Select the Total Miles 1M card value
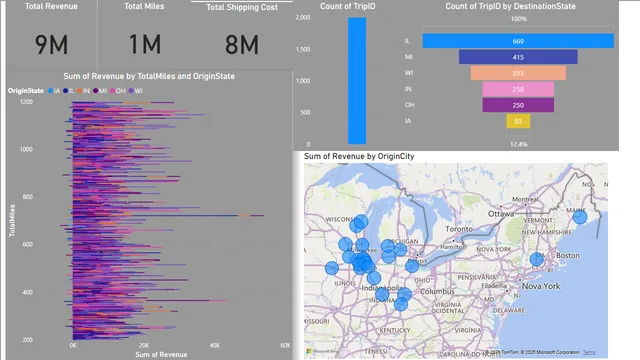Screen dimensions: 640x360 144,44
